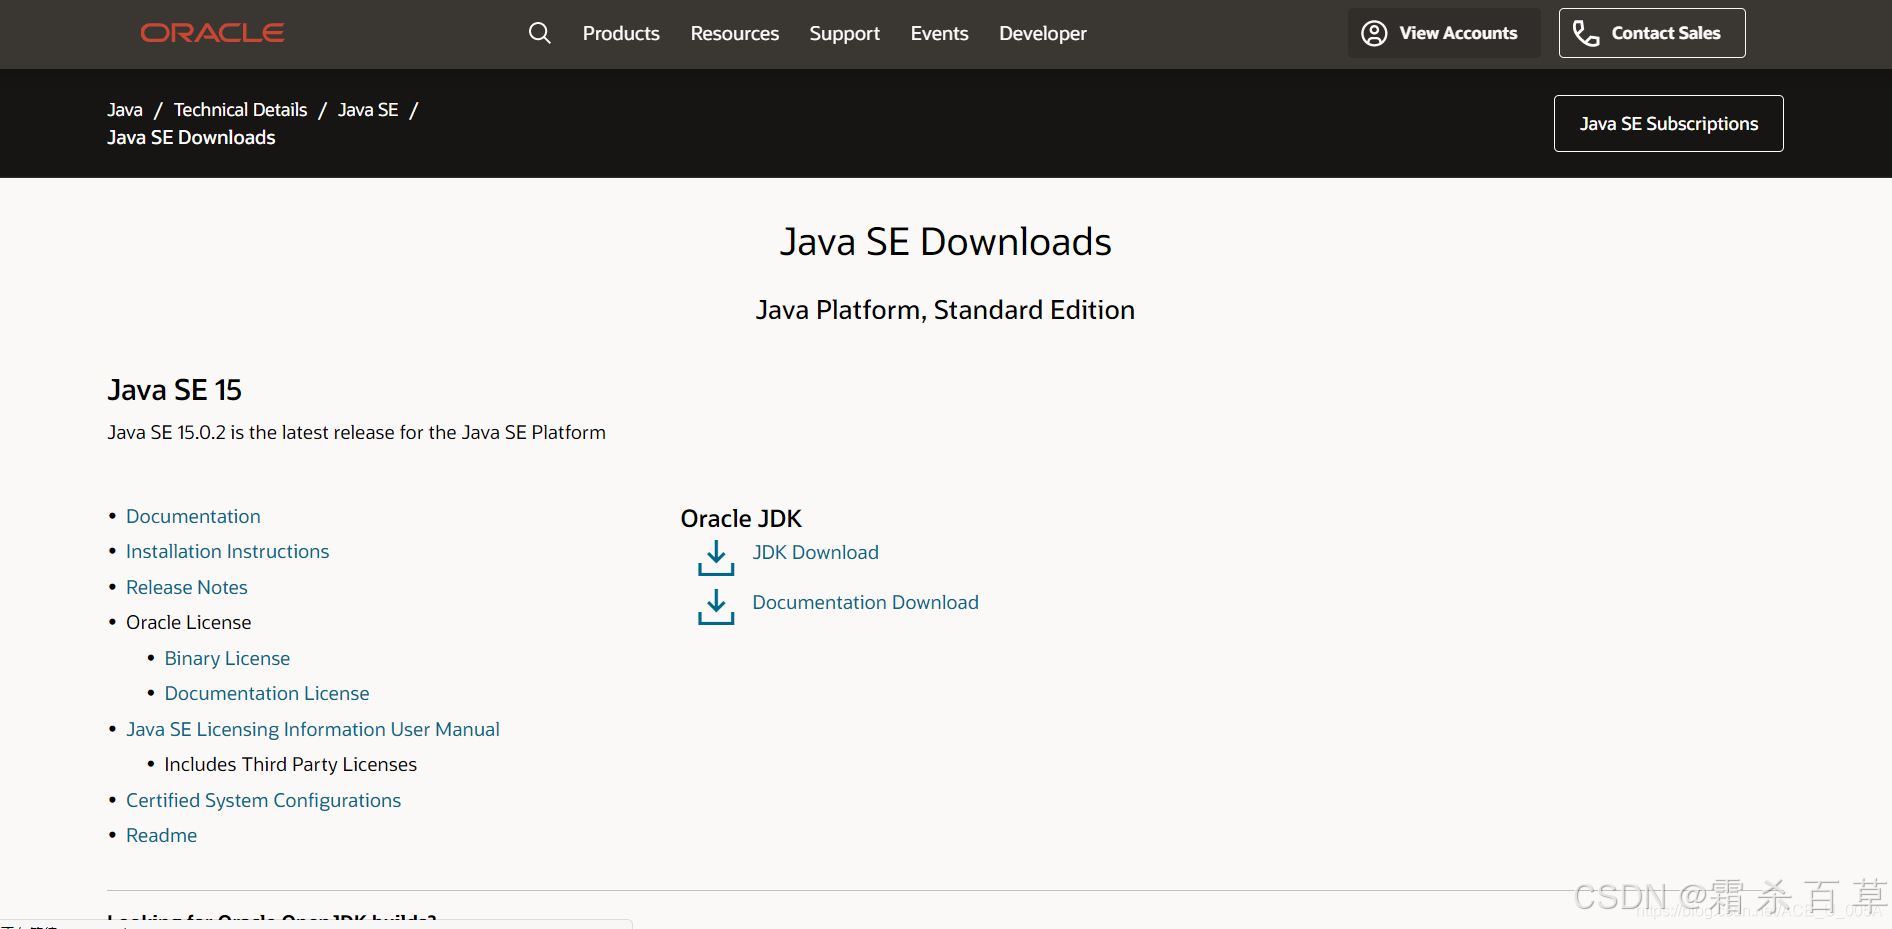This screenshot has height=929, width=1892.
Task: Click the Documentation Download link
Action: click(x=866, y=603)
